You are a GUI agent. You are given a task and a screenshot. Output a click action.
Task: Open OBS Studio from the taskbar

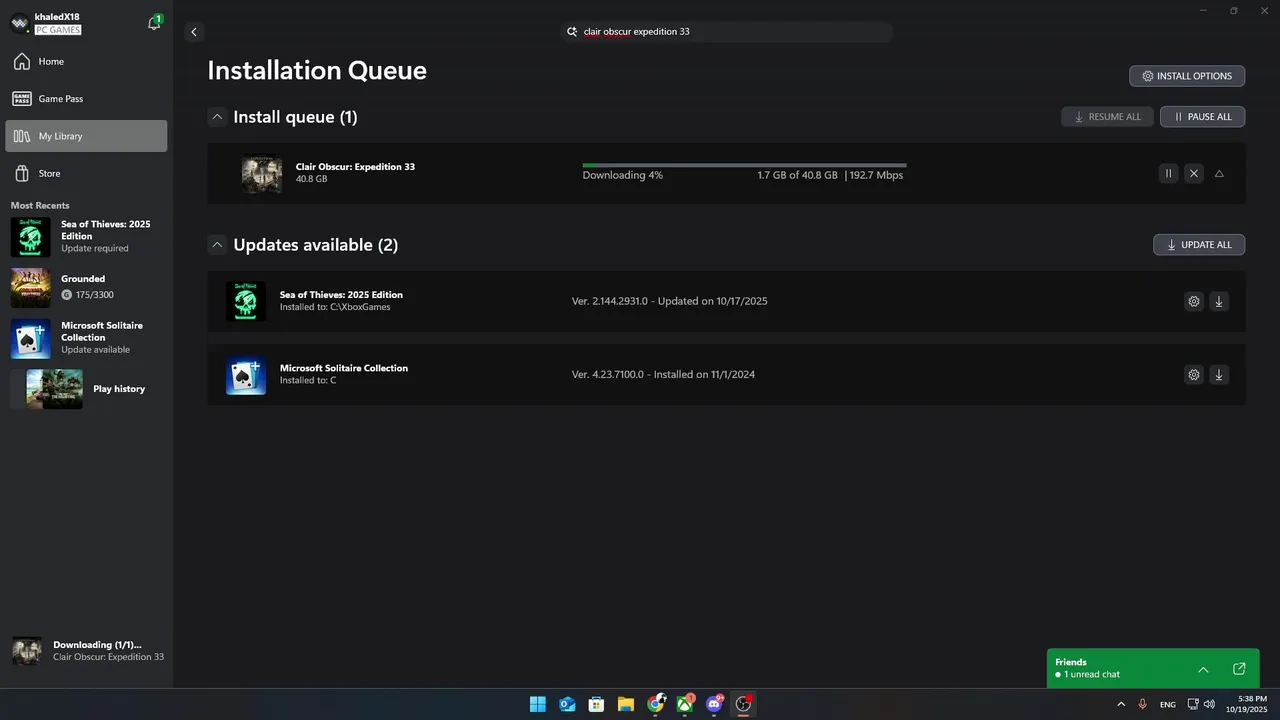743,704
